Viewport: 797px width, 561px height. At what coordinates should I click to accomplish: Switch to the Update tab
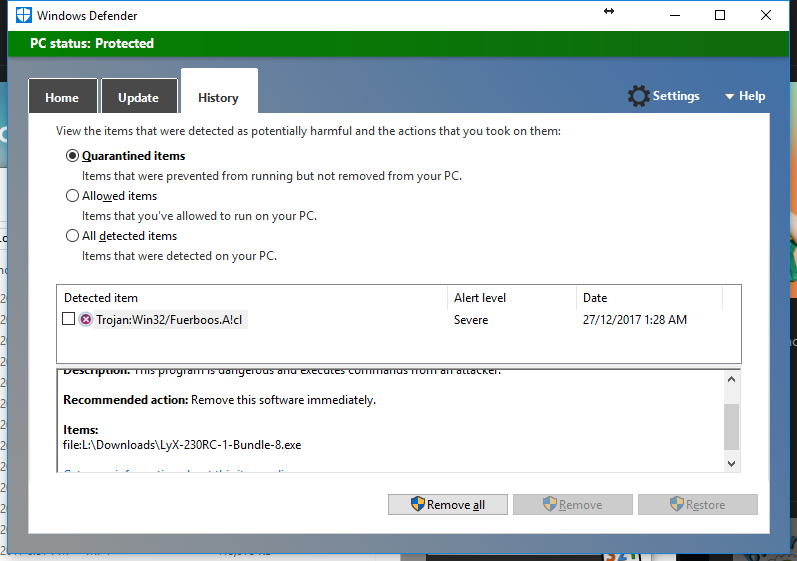(x=139, y=96)
